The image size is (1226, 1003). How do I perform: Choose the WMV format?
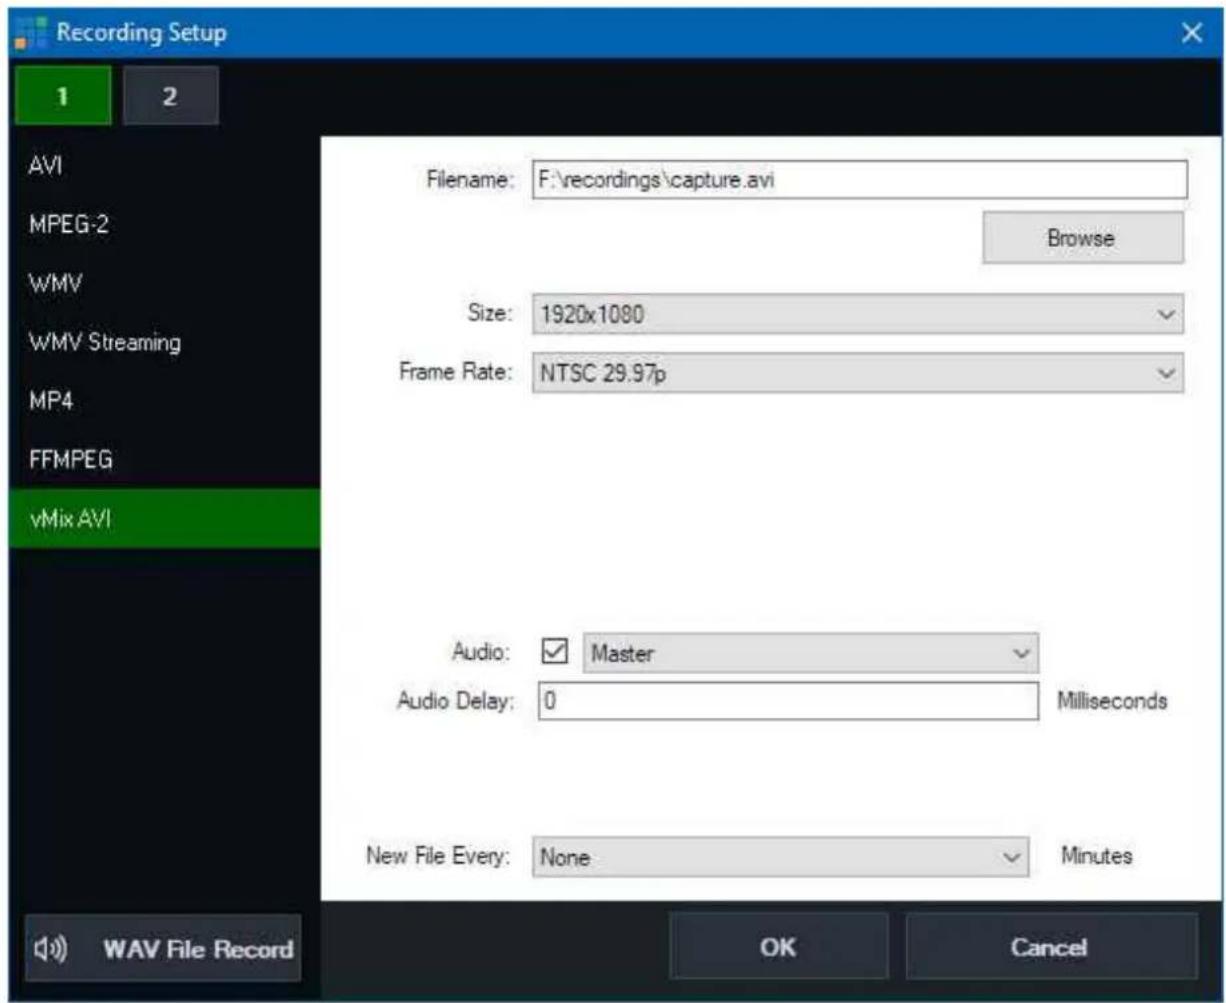pos(164,283)
